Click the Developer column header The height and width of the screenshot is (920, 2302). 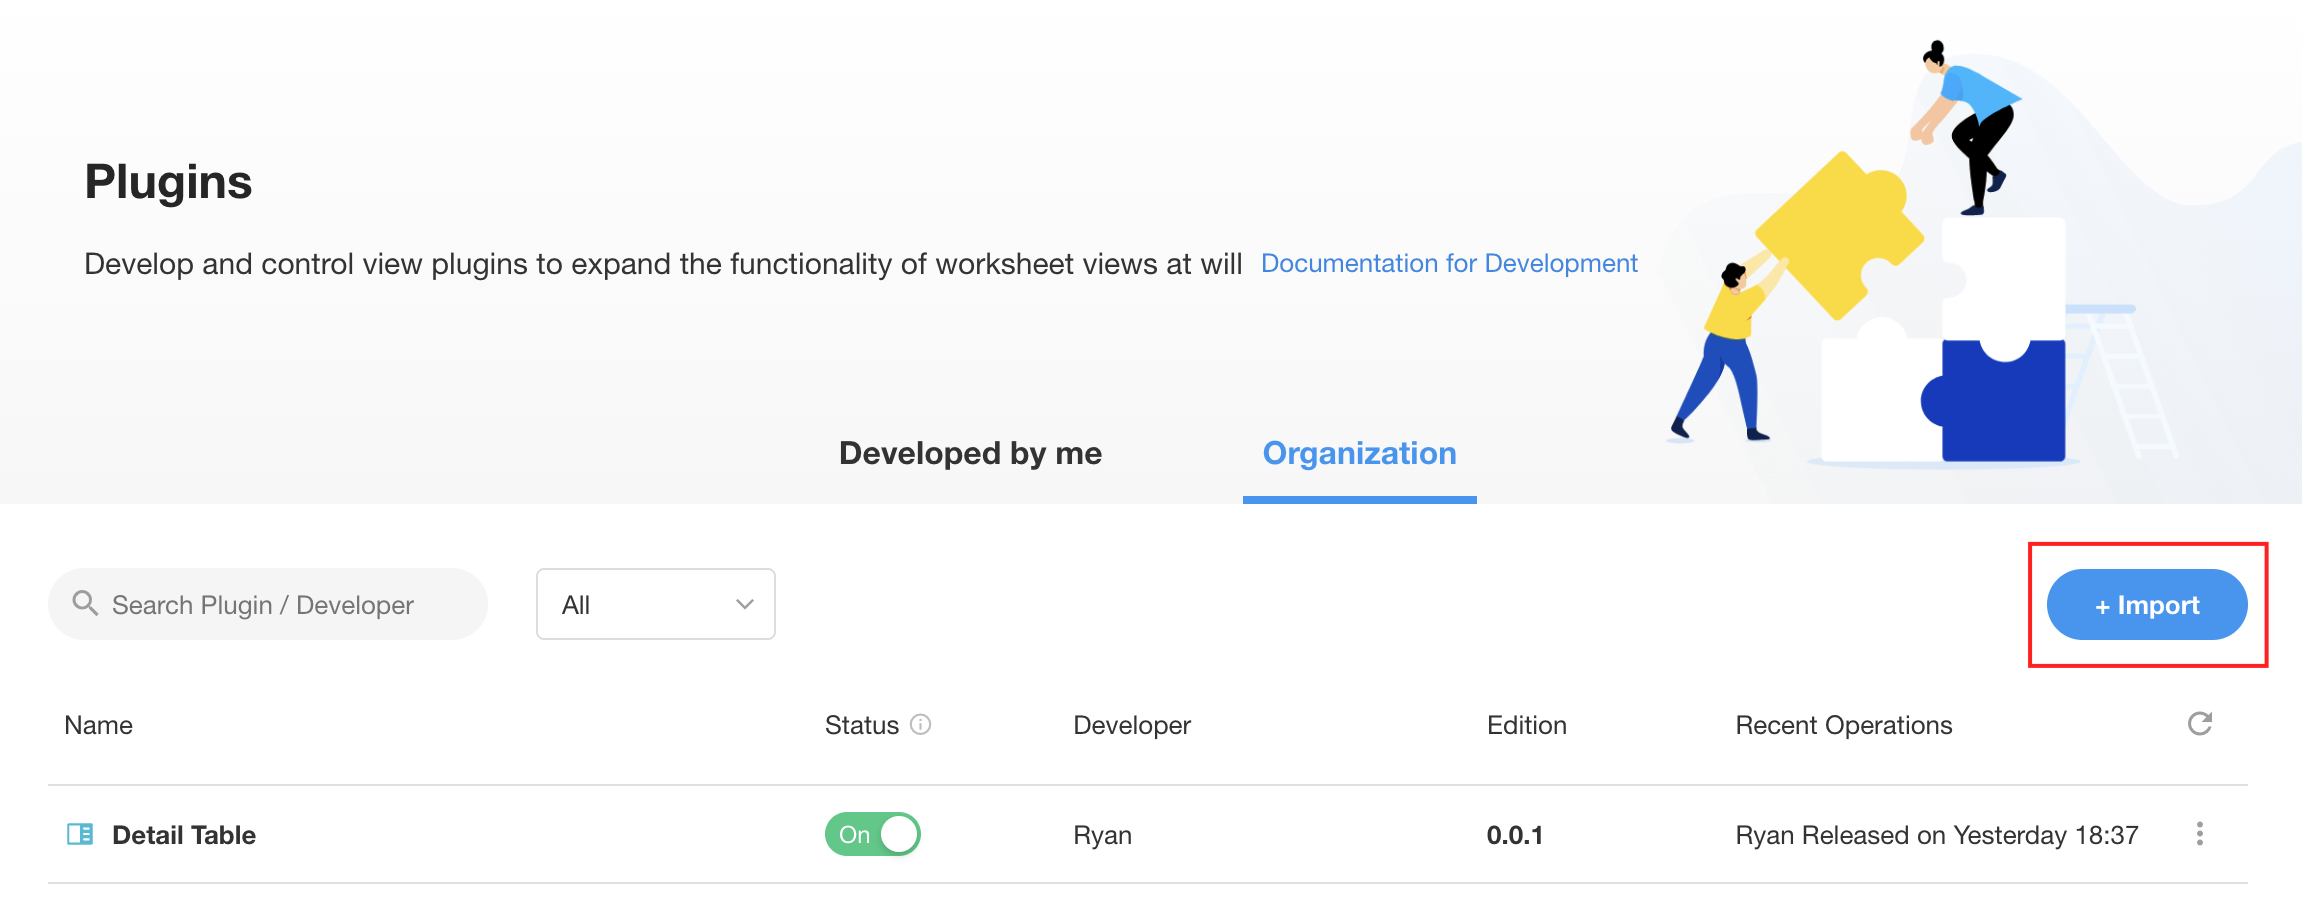pos(1132,725)
